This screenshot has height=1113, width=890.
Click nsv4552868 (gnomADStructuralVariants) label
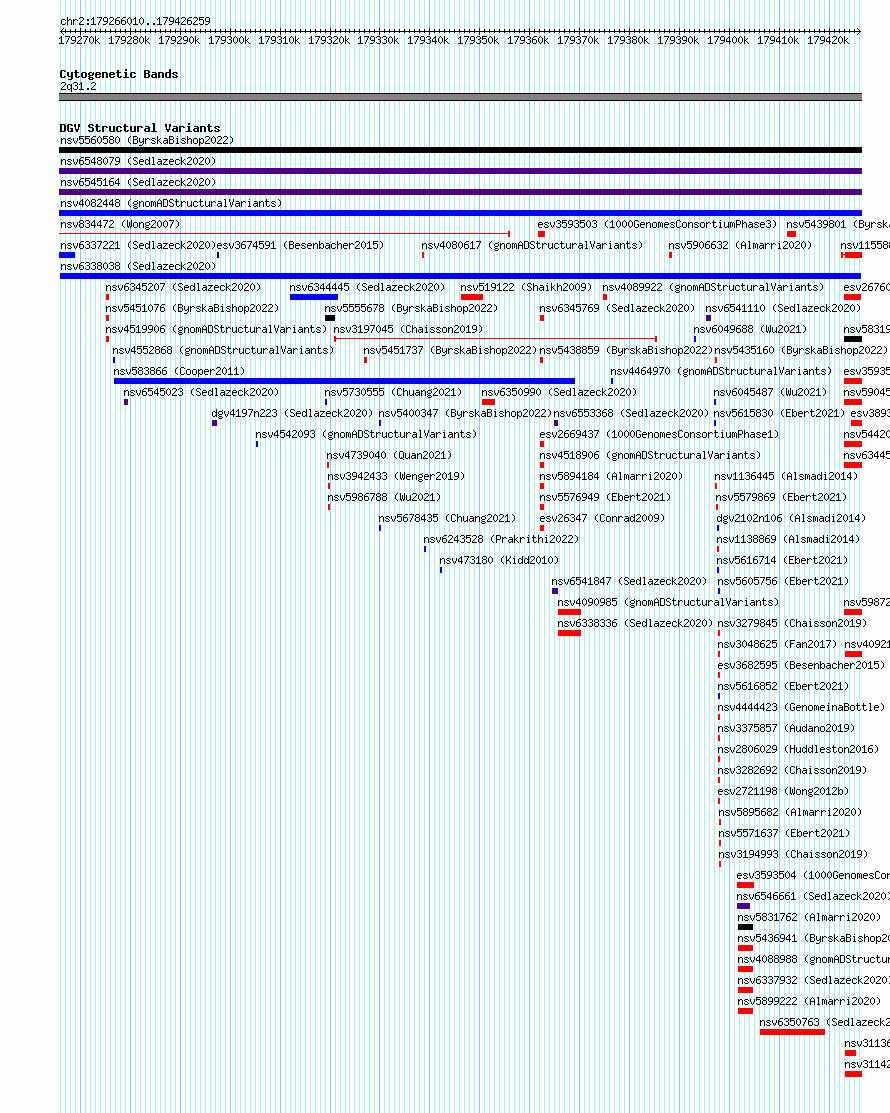223,350
